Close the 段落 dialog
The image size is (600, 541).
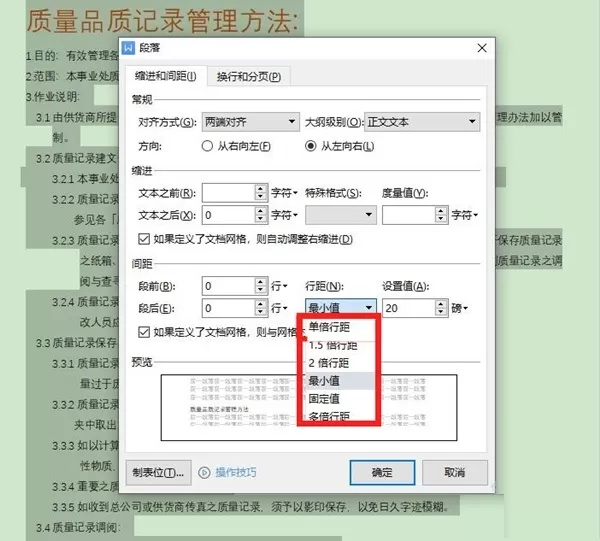point(482,48)
